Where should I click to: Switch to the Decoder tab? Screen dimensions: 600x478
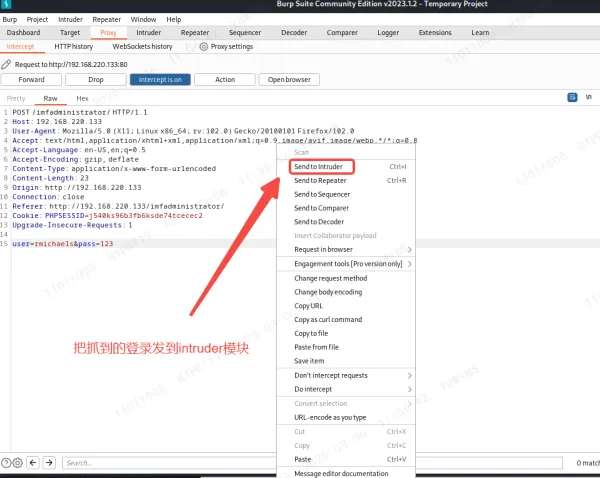tap(294, 33)
